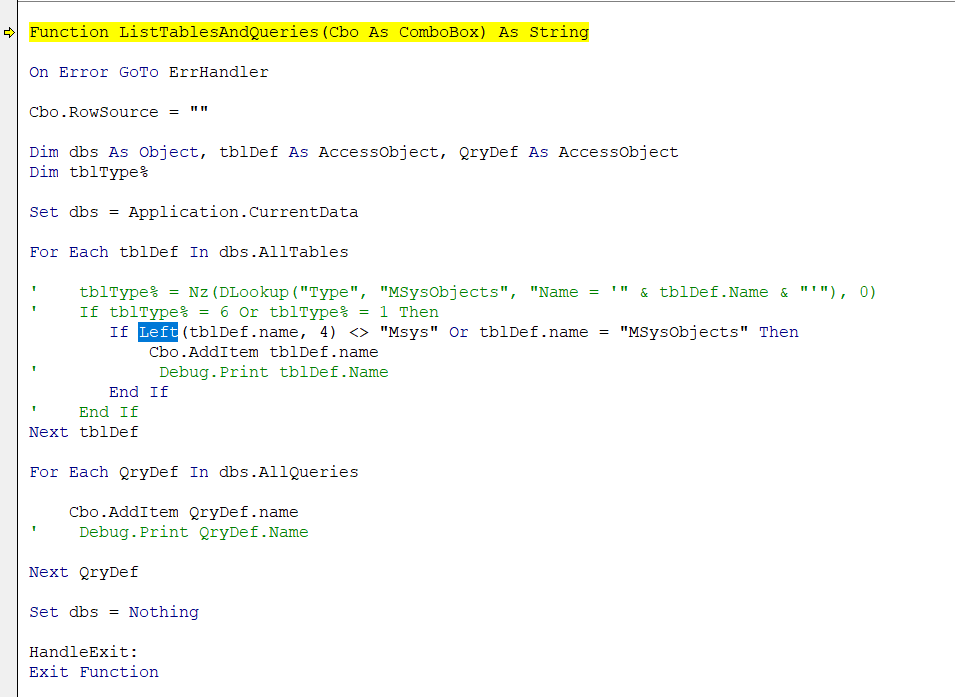
Task: Click the Dim dbs As Object declaration
Action: 353,152
